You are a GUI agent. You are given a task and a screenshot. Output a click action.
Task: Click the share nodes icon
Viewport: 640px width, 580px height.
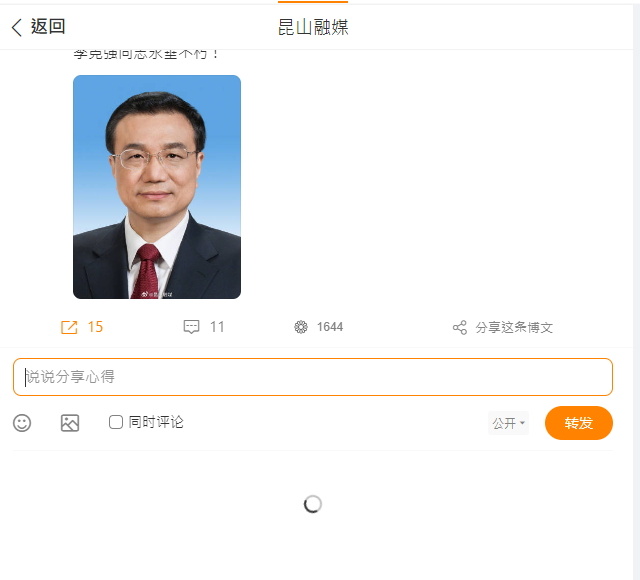click(460, 327)
